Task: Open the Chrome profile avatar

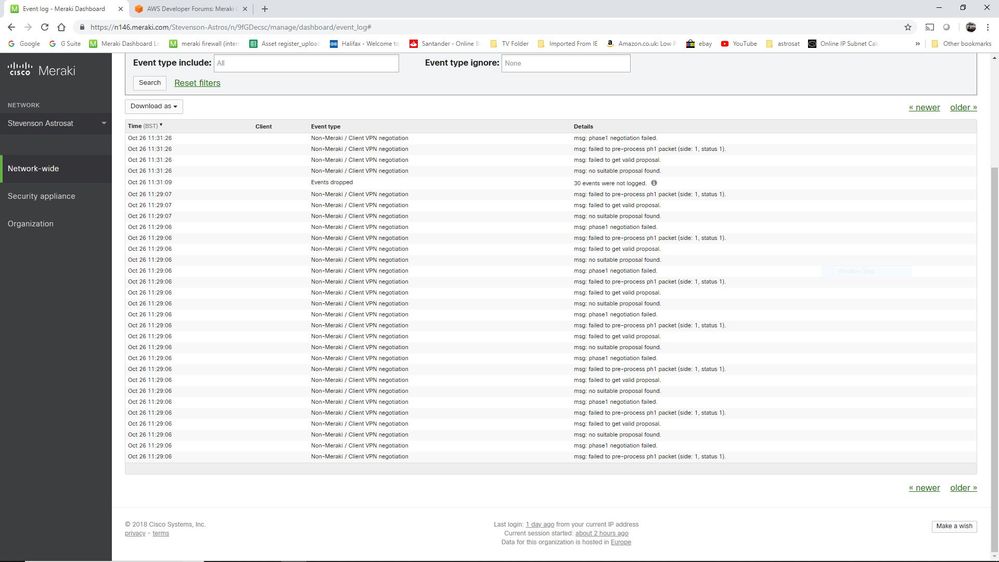Action: pyautogui.click(x=970, y=27)
